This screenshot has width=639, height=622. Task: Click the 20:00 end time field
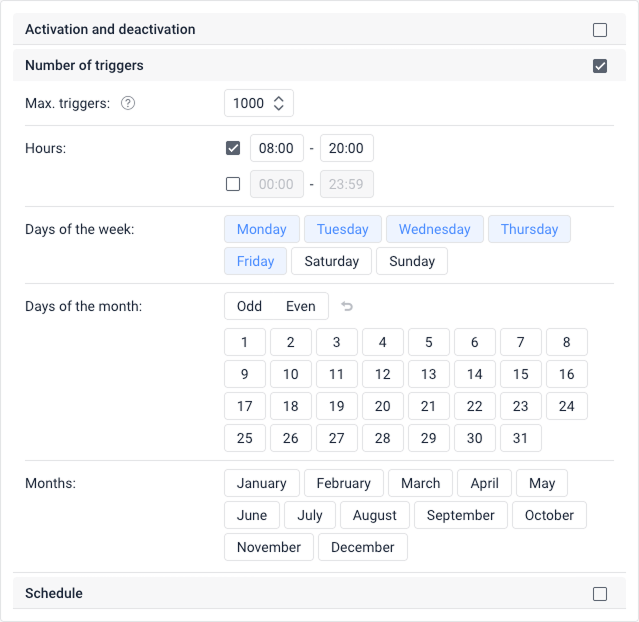(346, 148)
